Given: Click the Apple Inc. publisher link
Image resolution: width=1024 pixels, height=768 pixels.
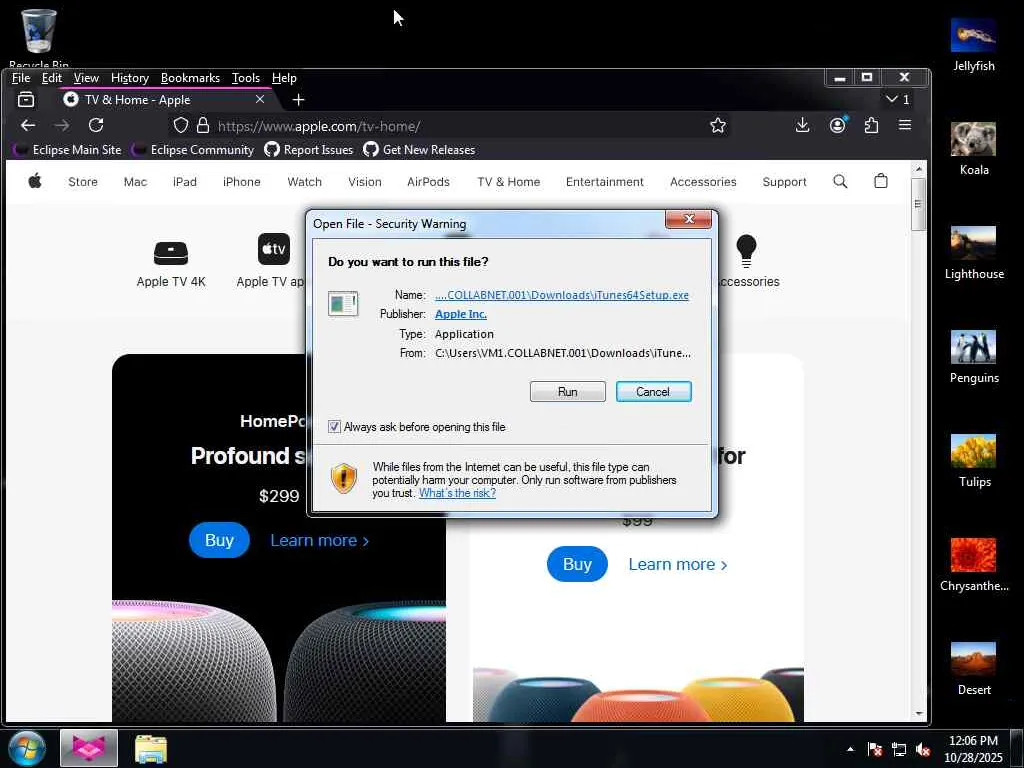Looking at the screenshot, I should (460, 314).
